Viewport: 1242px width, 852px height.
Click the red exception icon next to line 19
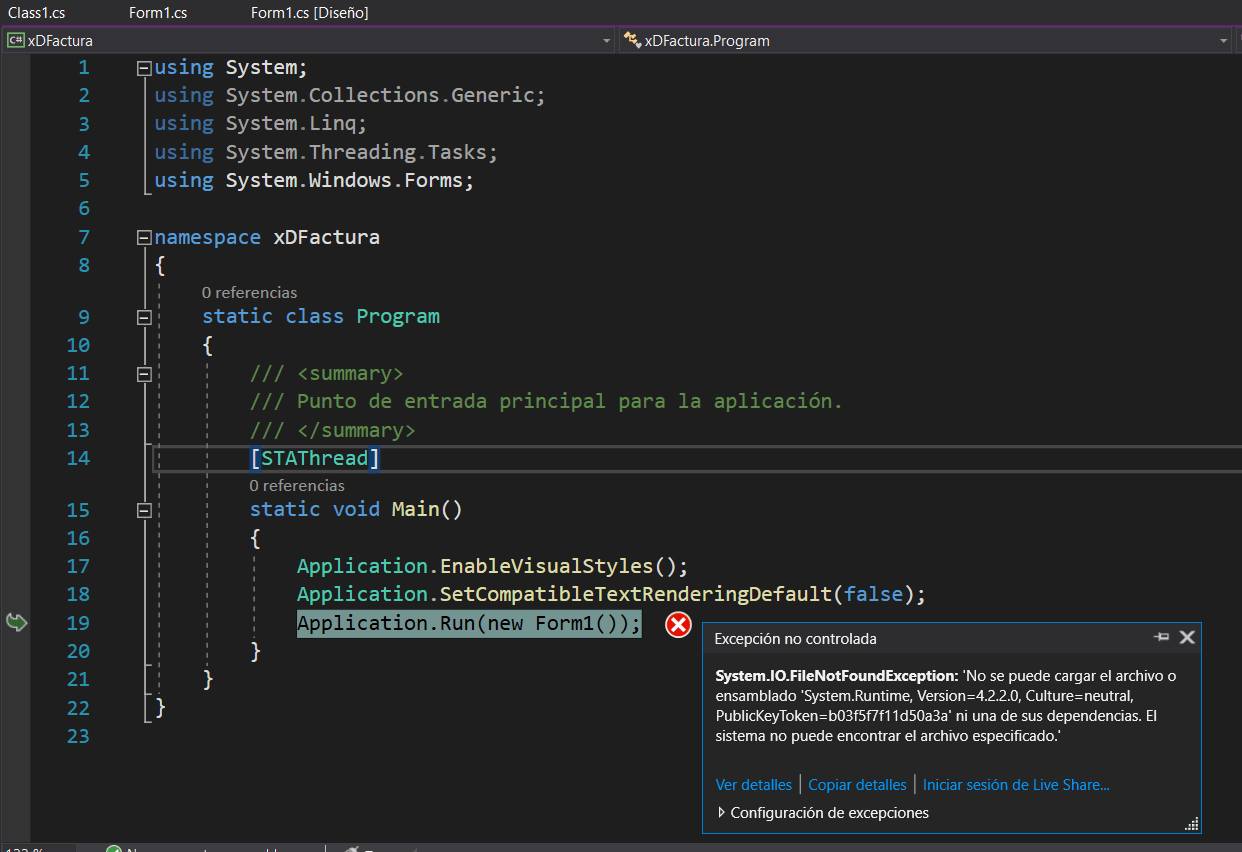tap(678, 624)
